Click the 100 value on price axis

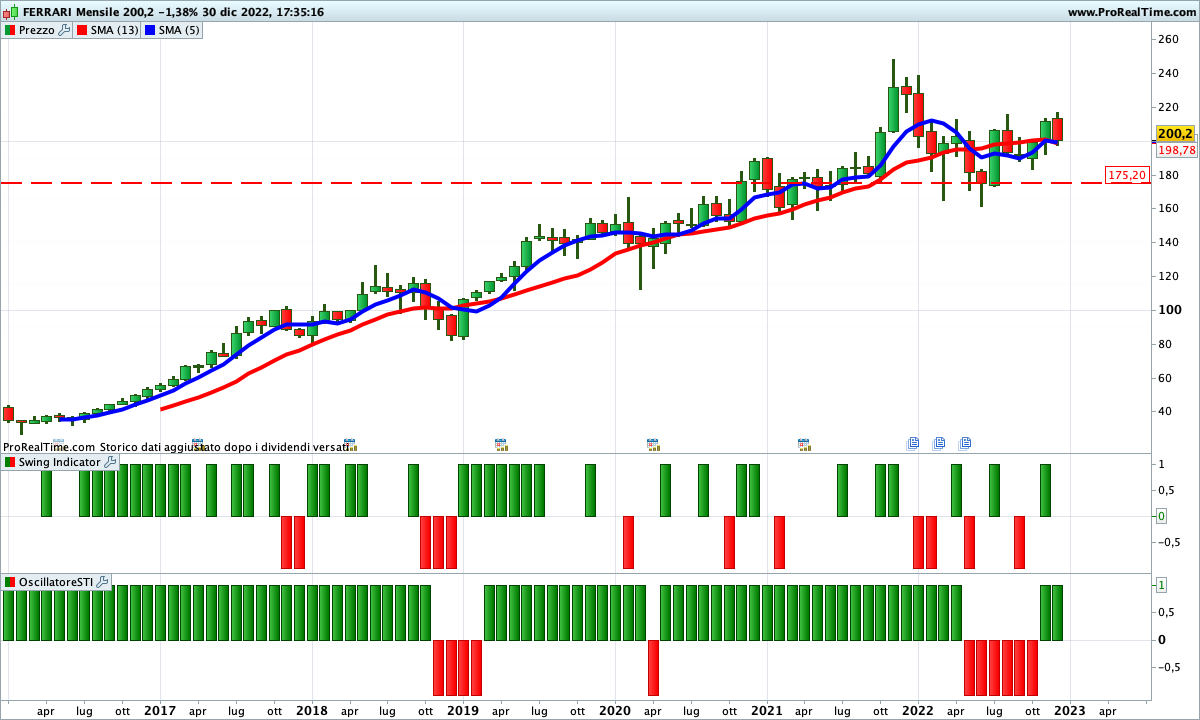[x=1168, y=310]
